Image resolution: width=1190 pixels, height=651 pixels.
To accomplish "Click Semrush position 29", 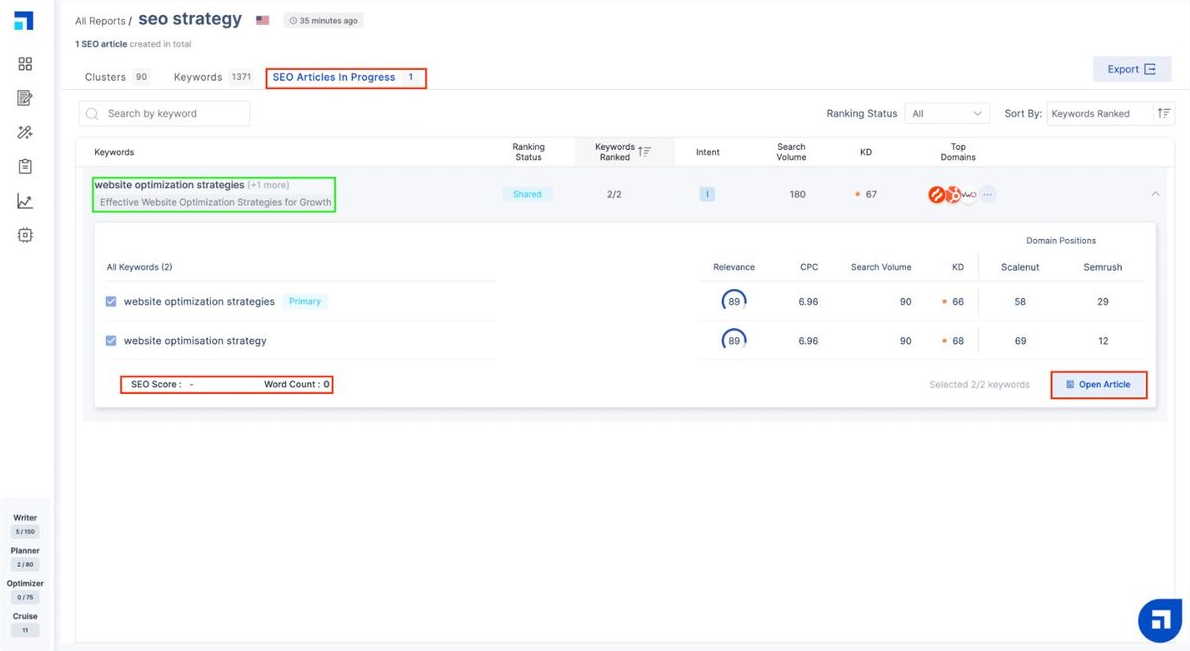I will click(1103, 301).
